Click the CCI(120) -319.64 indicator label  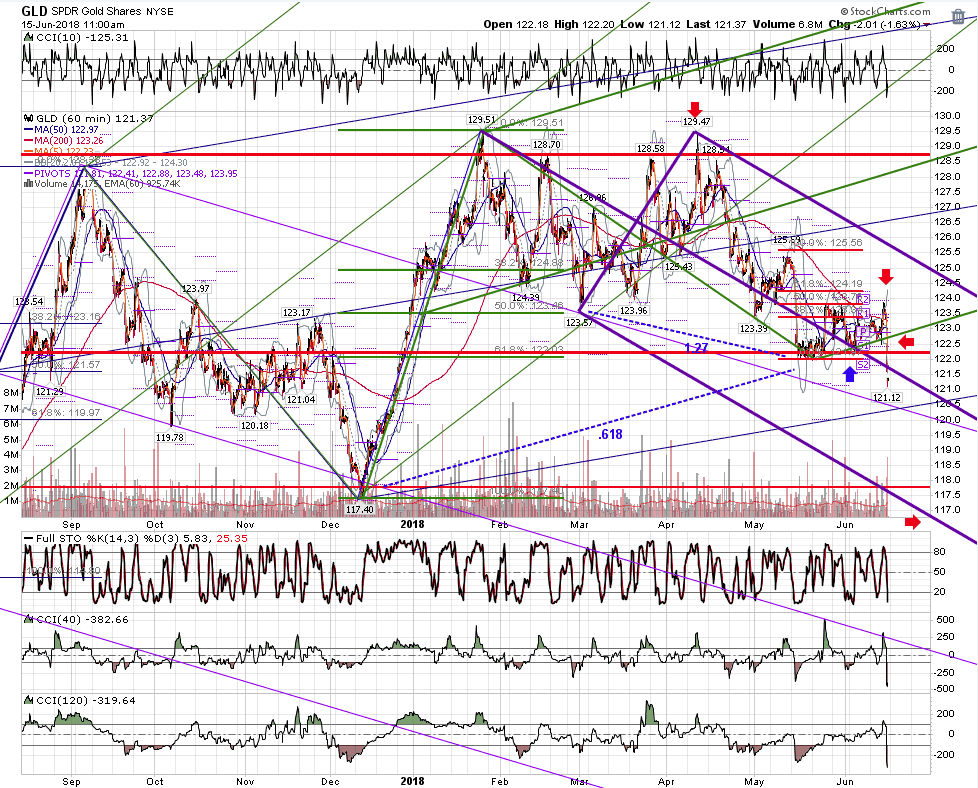pos(86,701)
